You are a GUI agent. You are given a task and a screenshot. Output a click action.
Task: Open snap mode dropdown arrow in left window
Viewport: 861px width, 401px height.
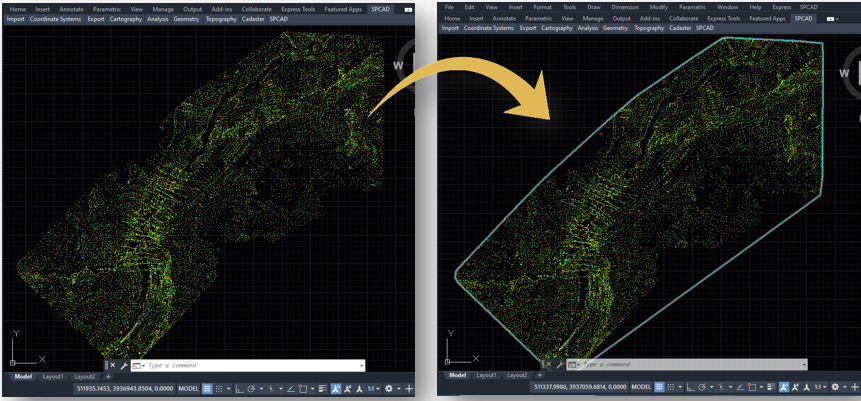tap(228, 388)
